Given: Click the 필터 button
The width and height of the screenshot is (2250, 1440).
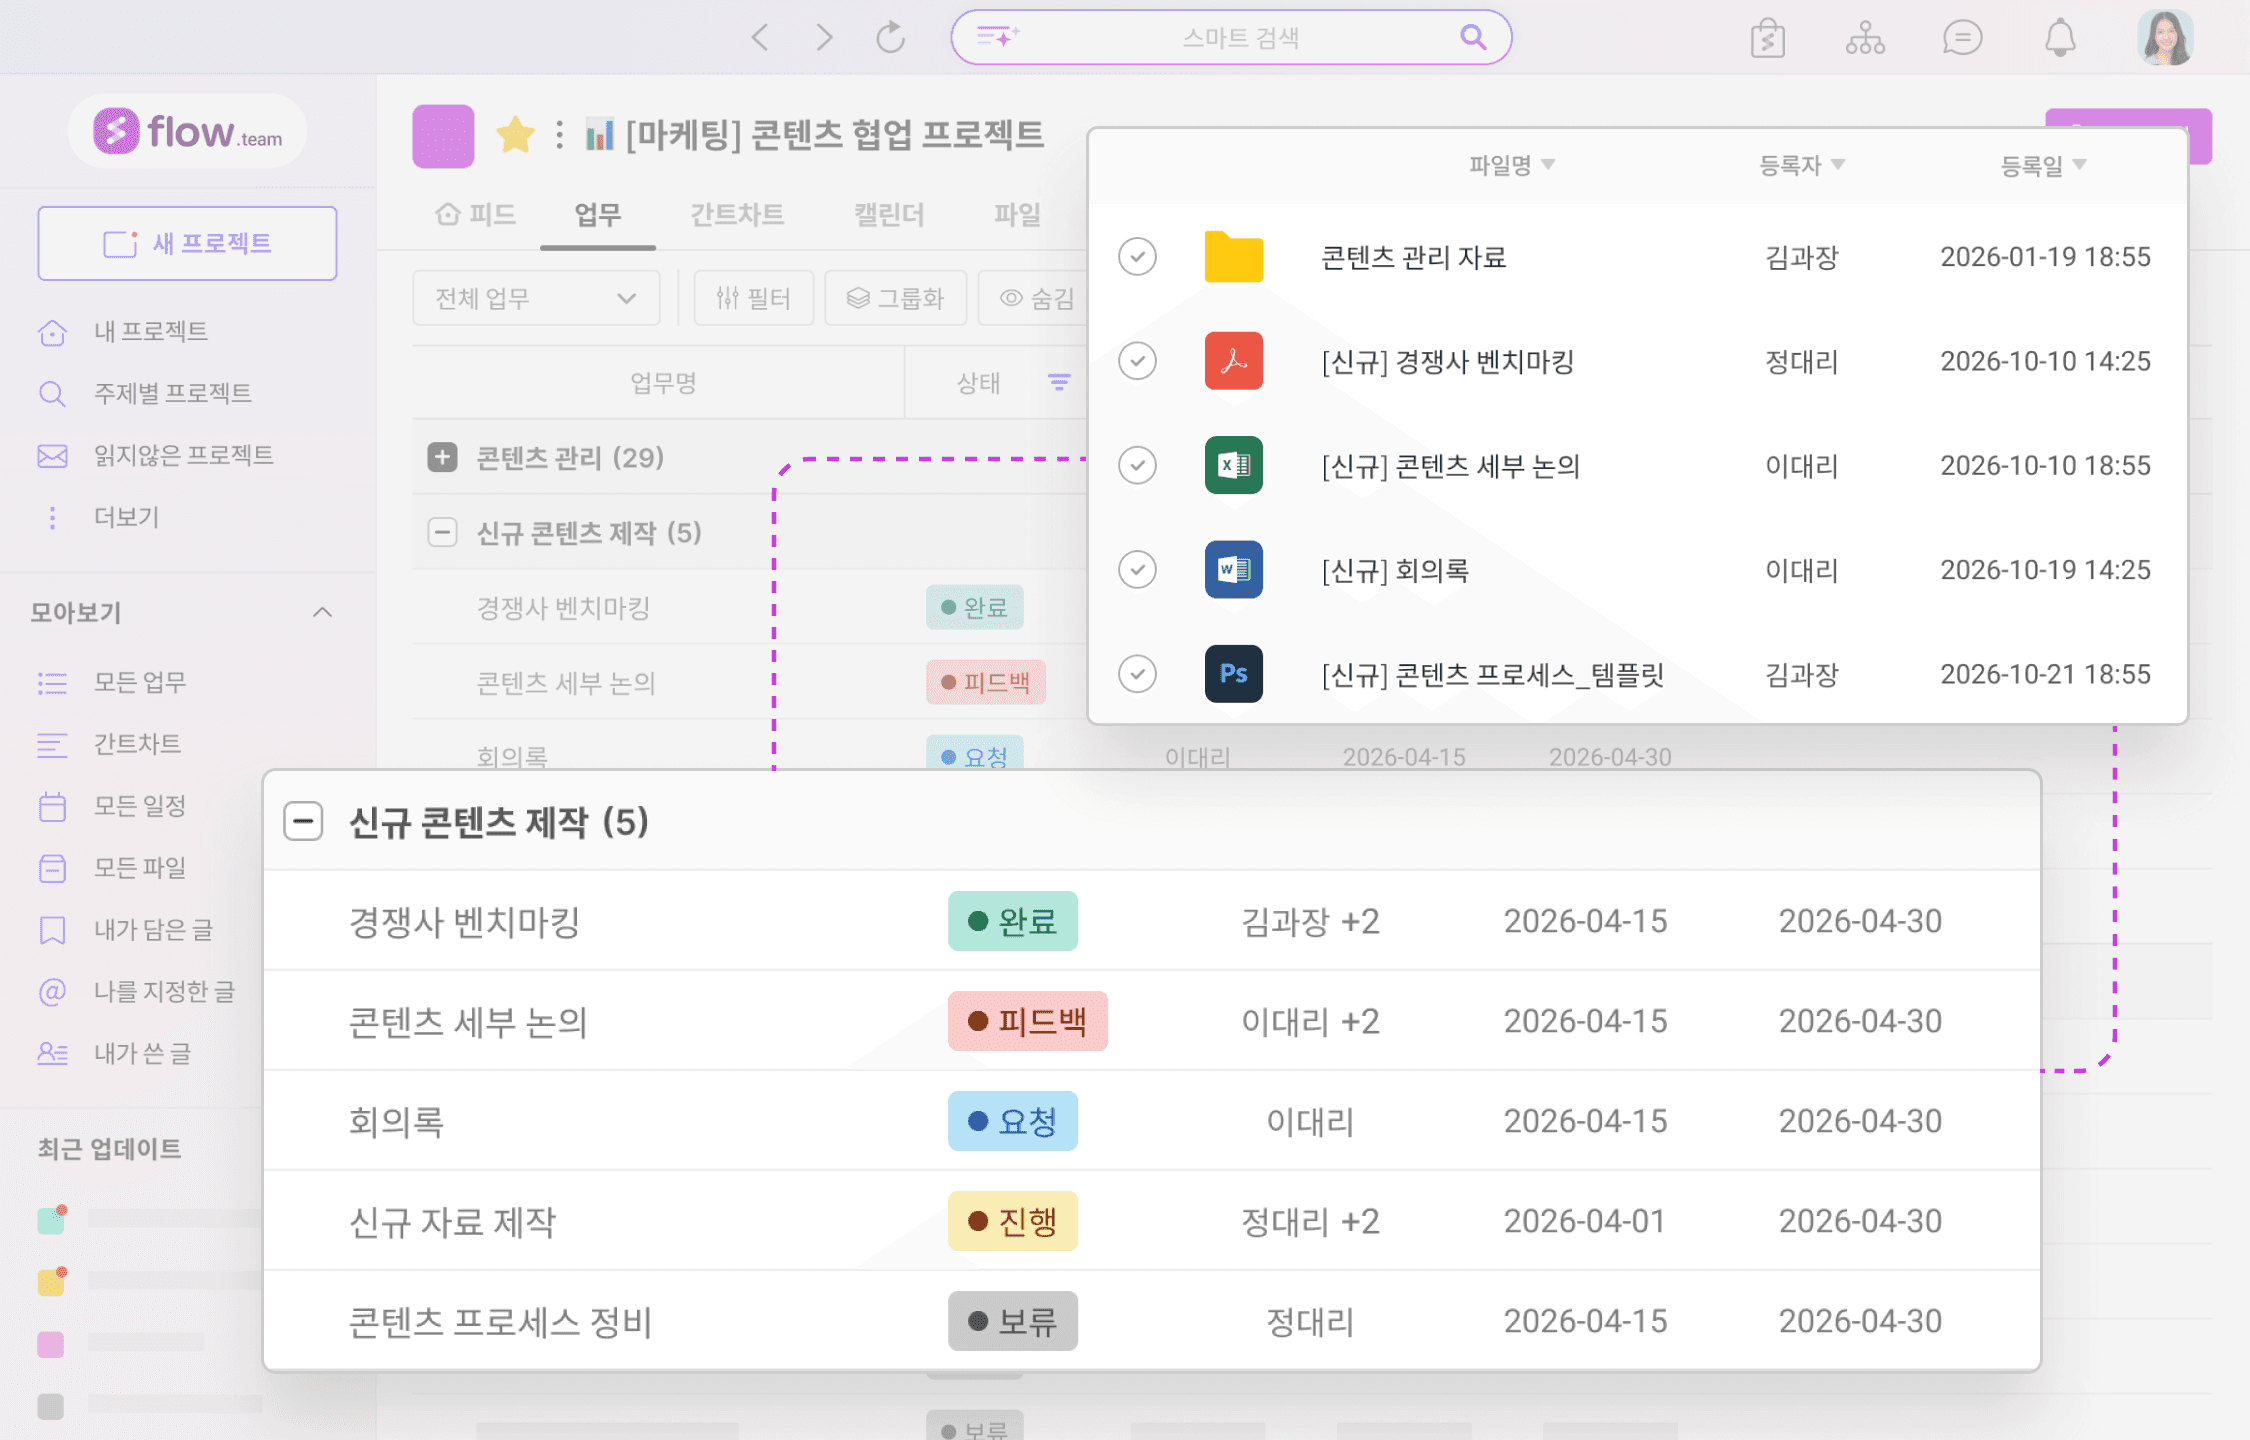Looking at the screenshot, I should [753, 298].
